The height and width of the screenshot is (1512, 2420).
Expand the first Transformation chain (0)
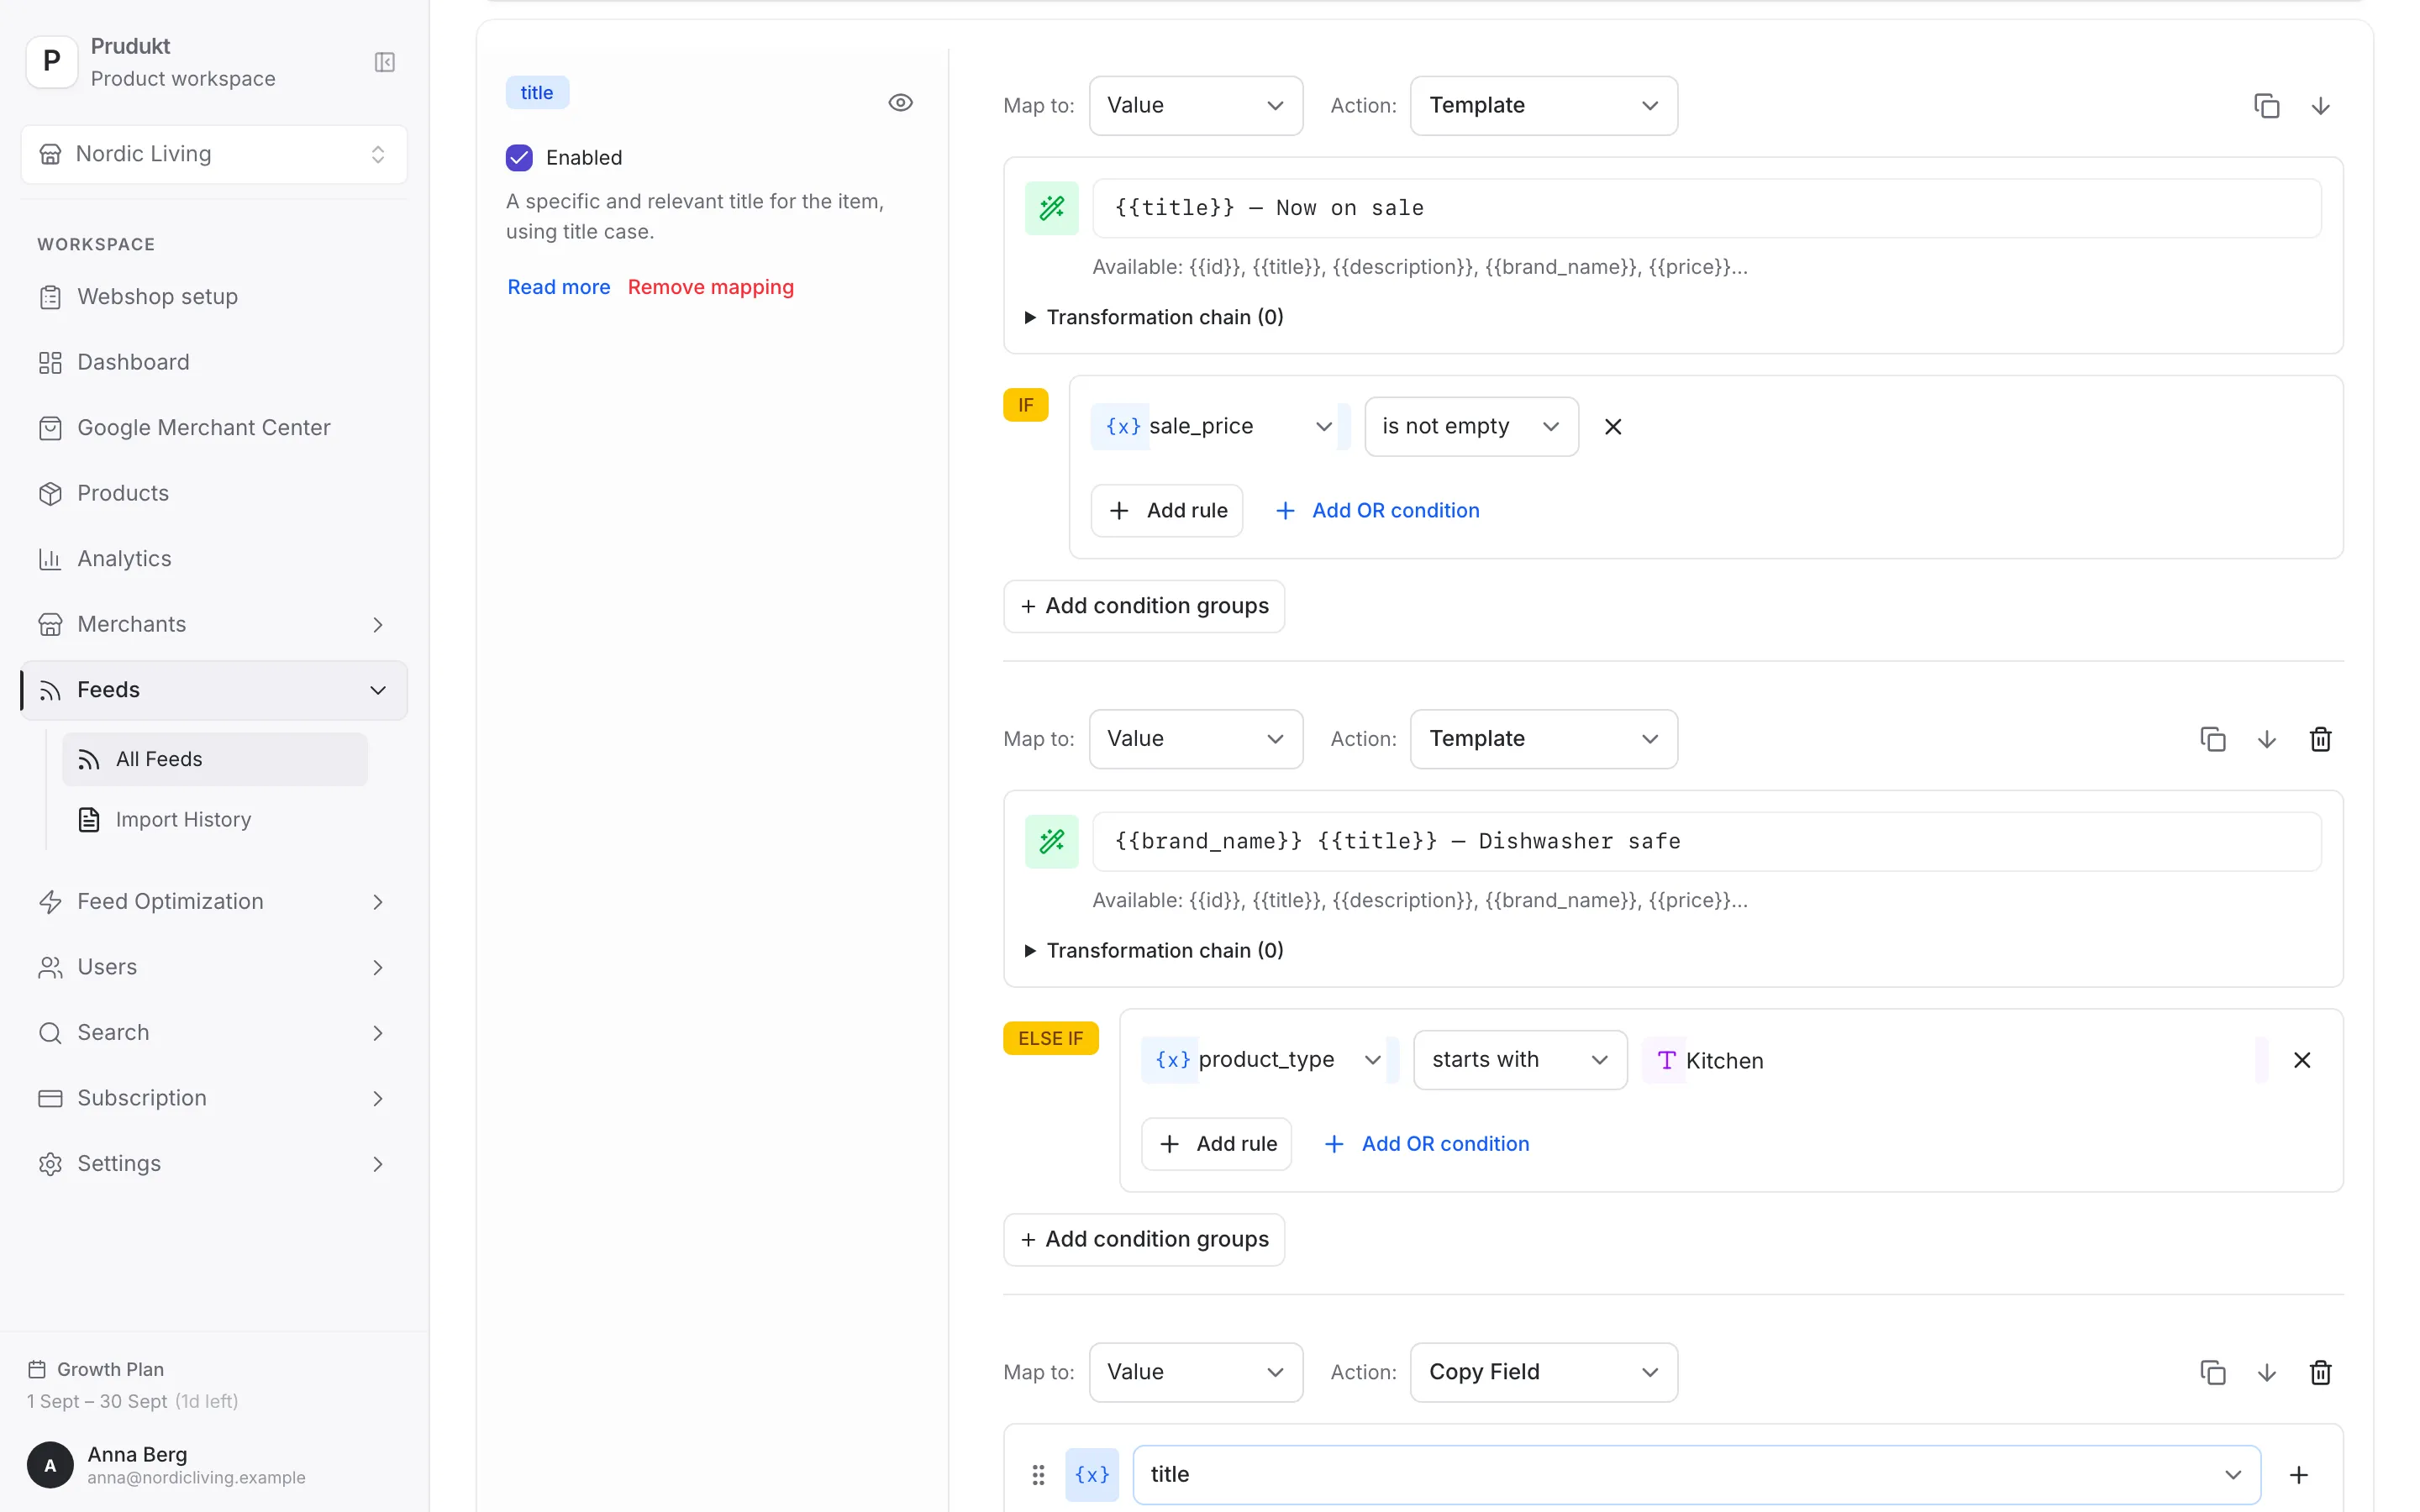tap(1154, 317)
